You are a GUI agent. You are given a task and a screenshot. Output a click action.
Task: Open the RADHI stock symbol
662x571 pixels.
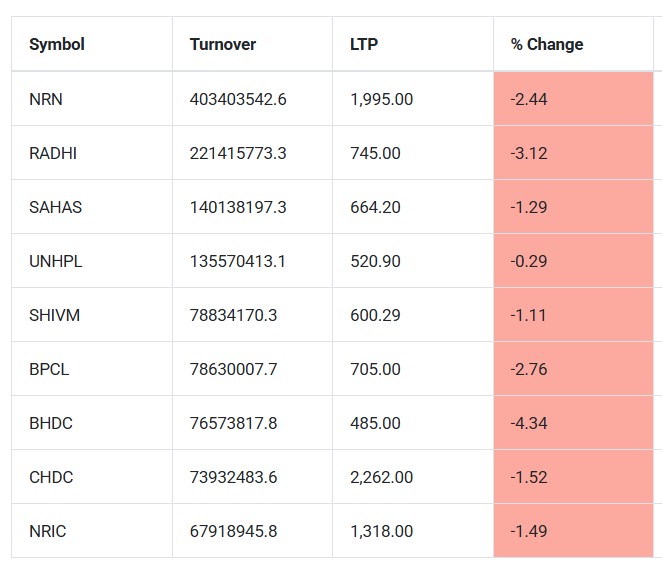coord(53,153)
